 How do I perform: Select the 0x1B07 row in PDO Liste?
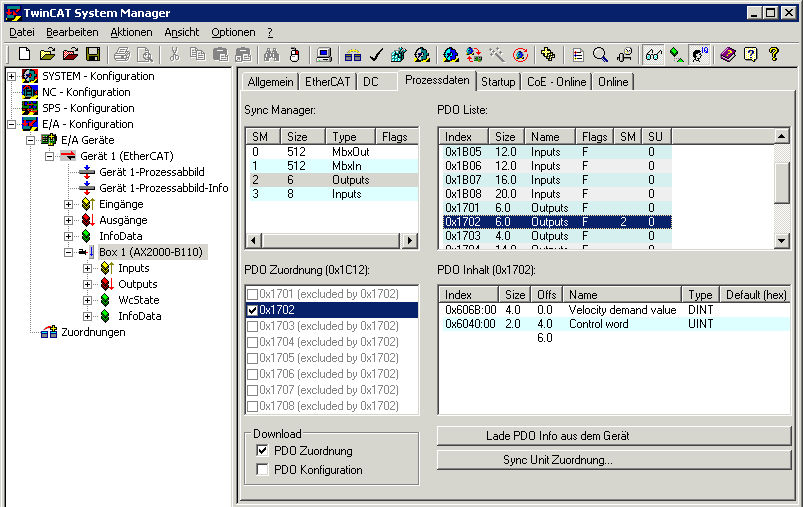(557, 180)
